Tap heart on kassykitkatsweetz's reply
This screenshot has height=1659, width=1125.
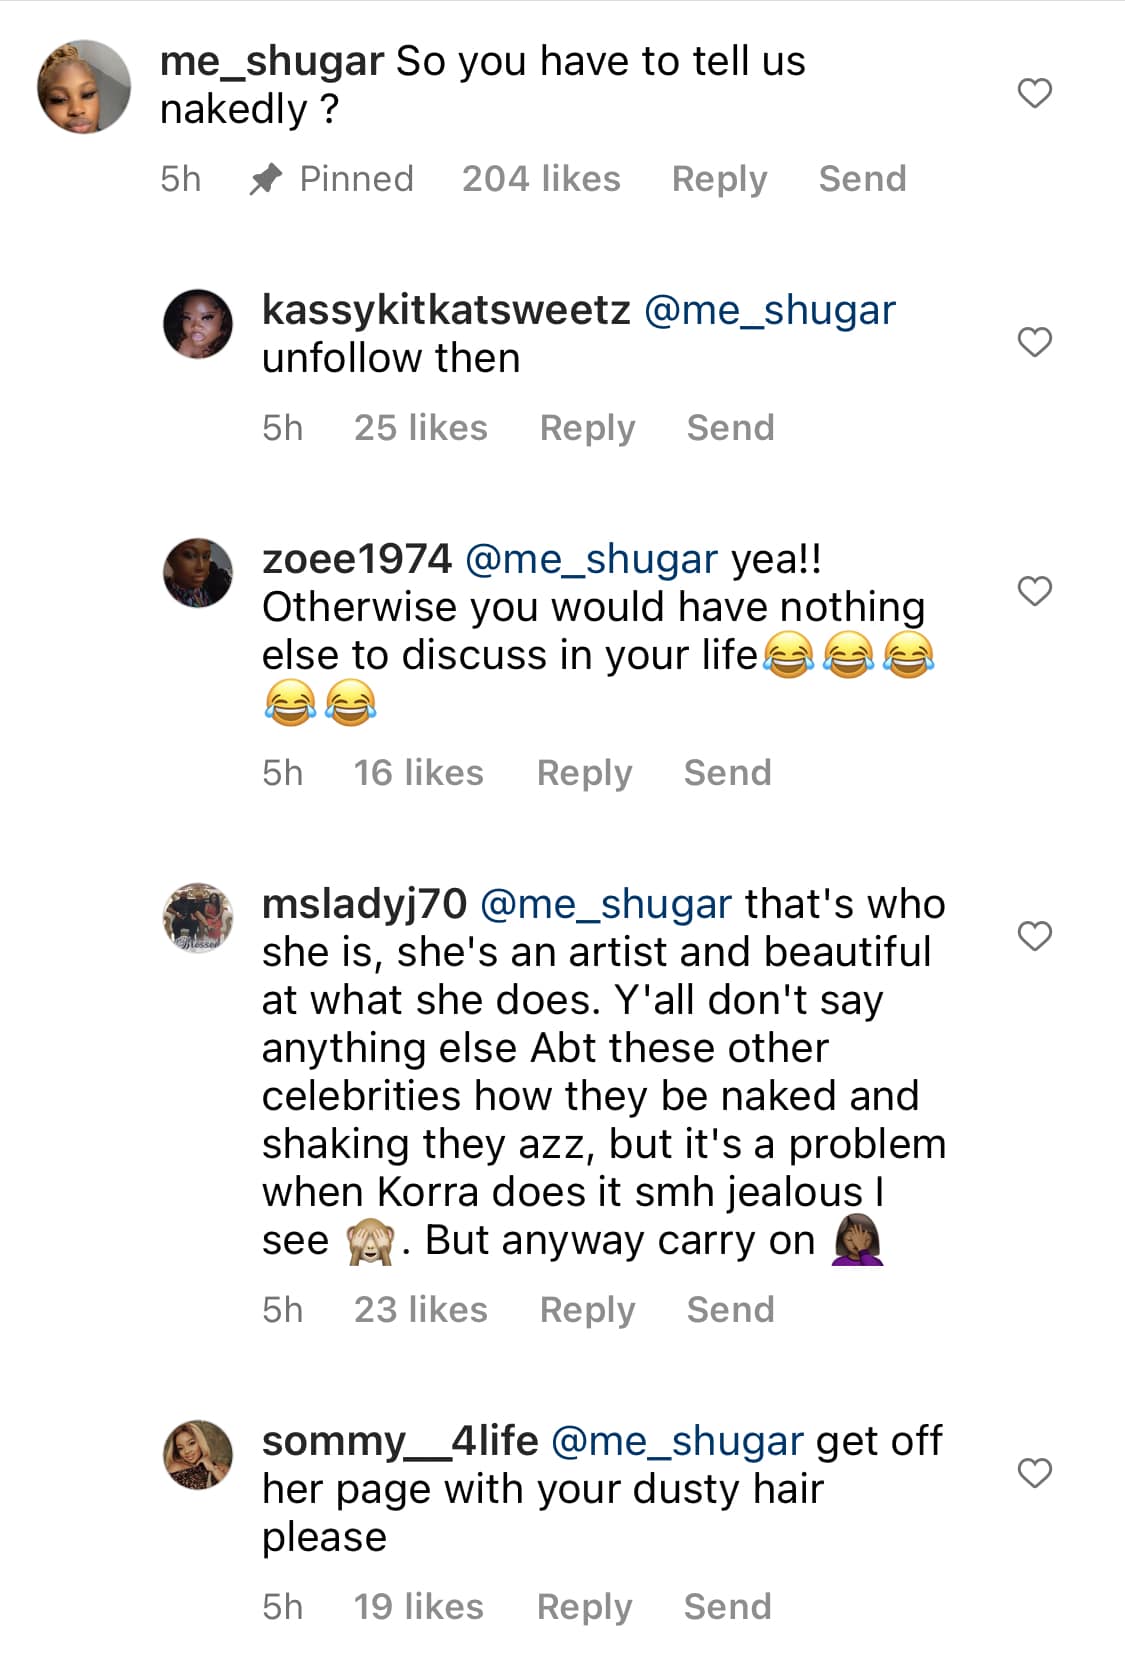1034,342
